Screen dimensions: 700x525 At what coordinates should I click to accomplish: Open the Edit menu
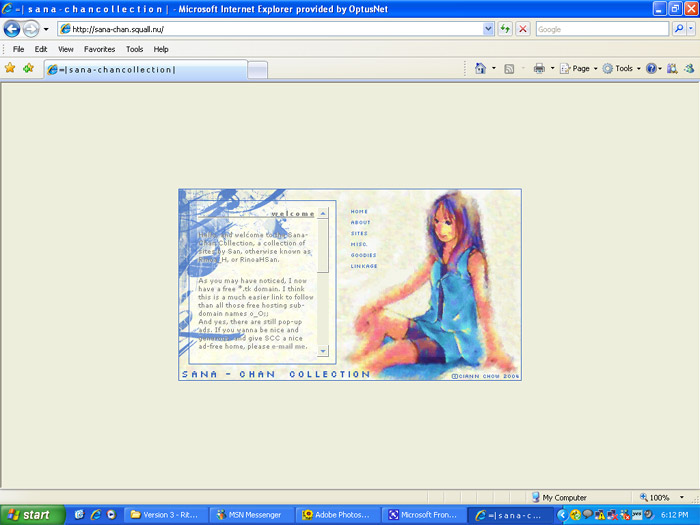pos(41,49)
